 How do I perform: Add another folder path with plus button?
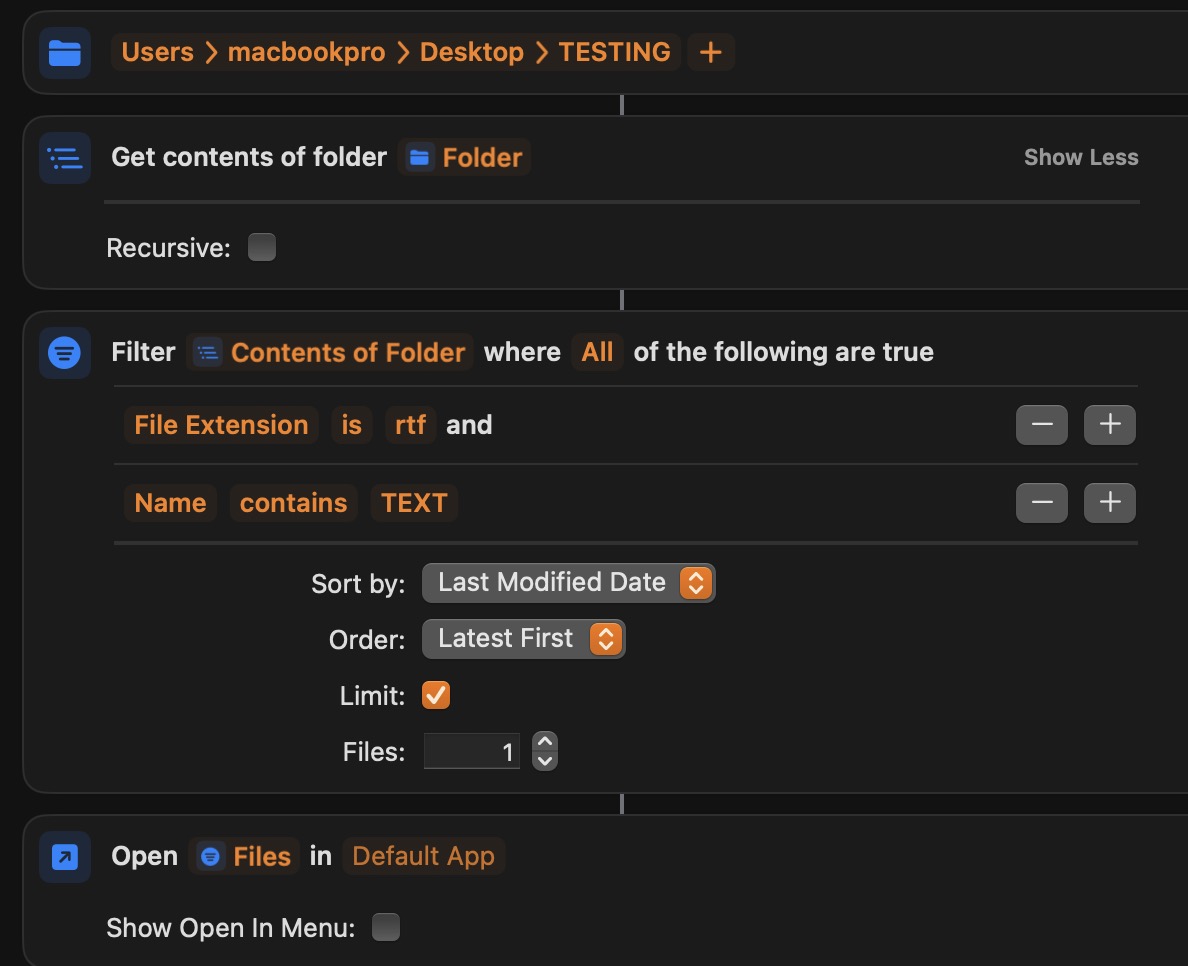click(710, 53)
